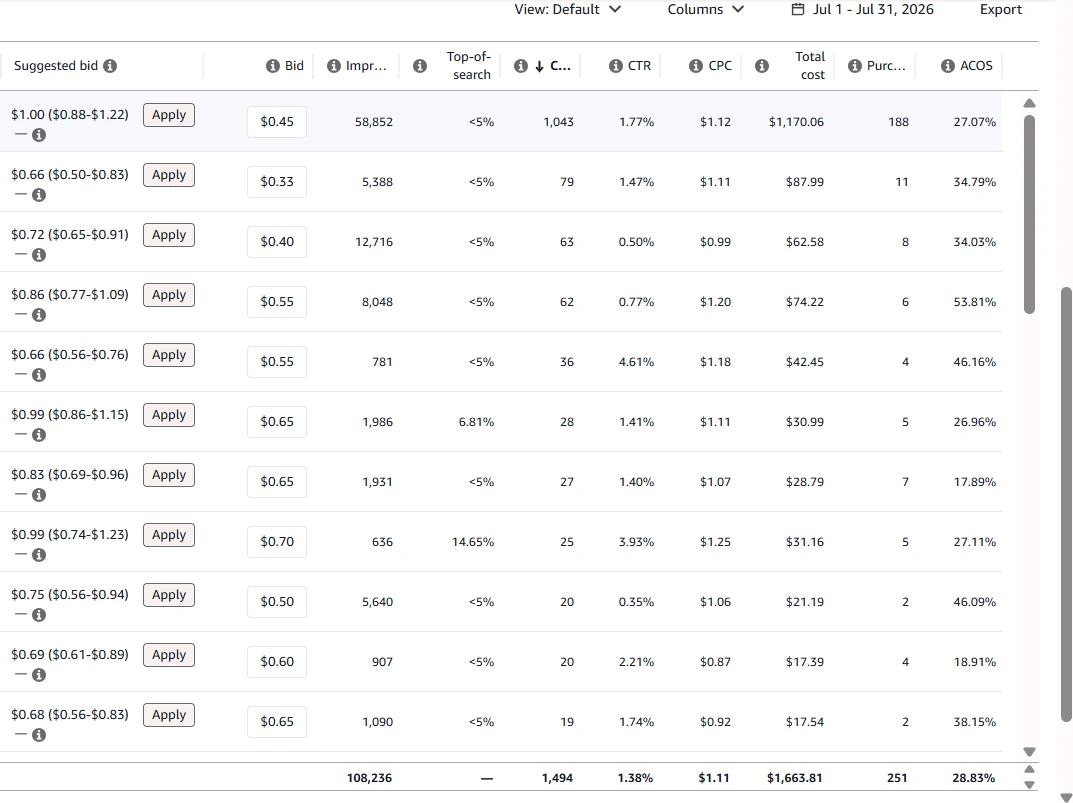
Task: Click the table's vertical scrollbar thumb
Action: [1029, 214]
